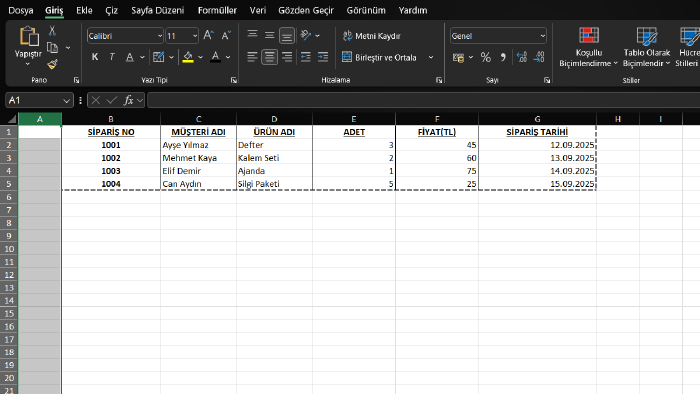Activate the format painter brush

coord(52,64)
